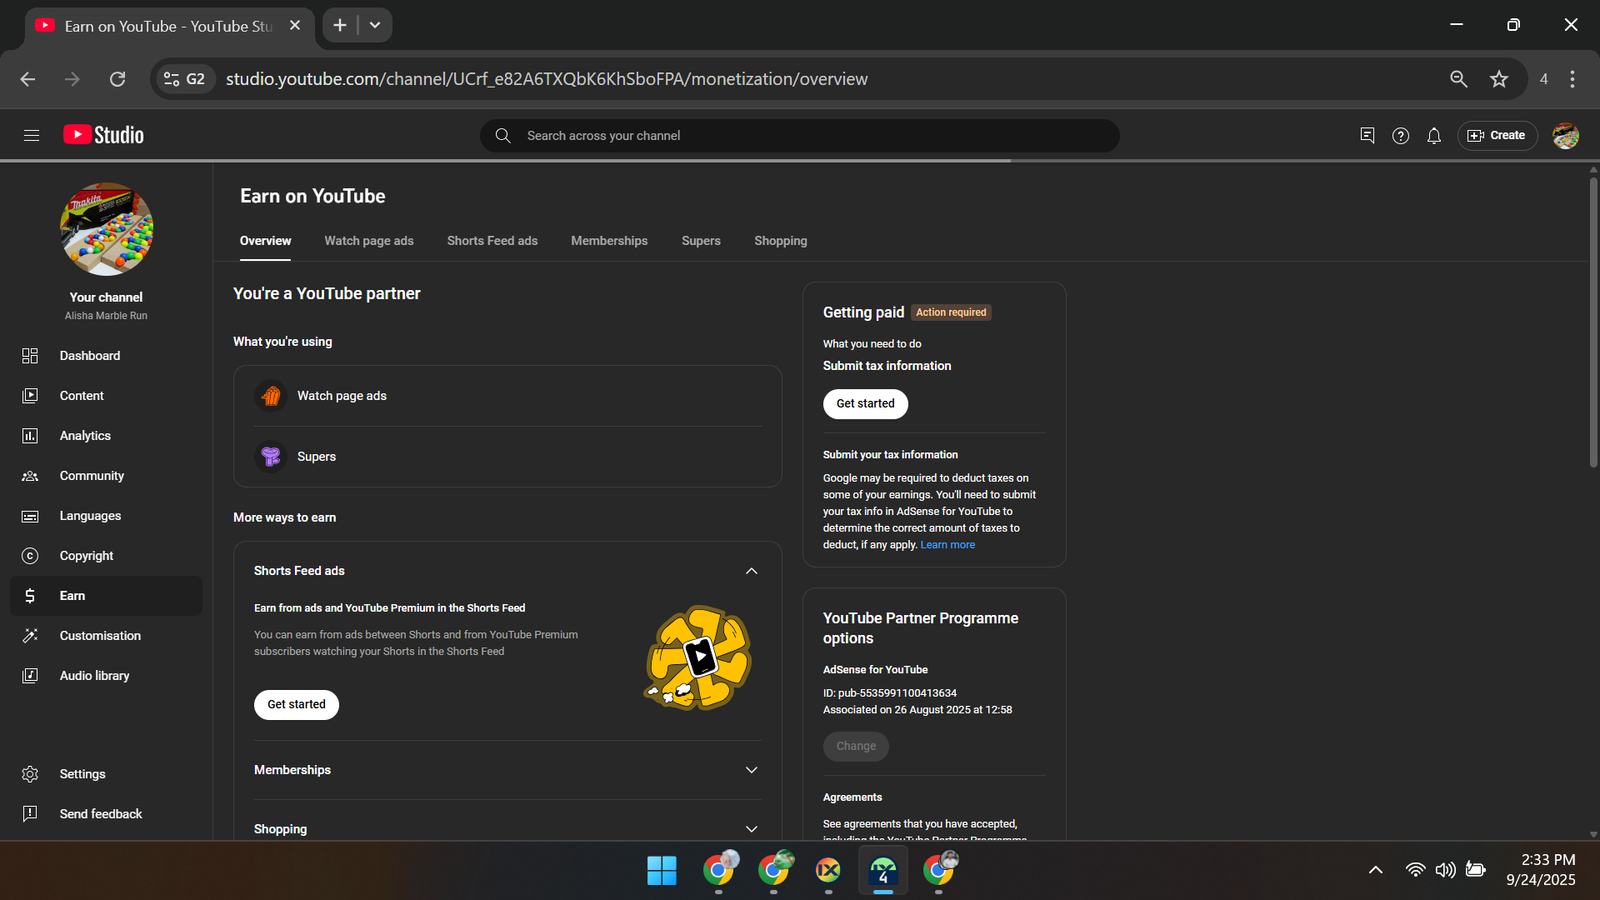
Task: Expand the Shopping section chevron
Action: [x=751, y=829]
